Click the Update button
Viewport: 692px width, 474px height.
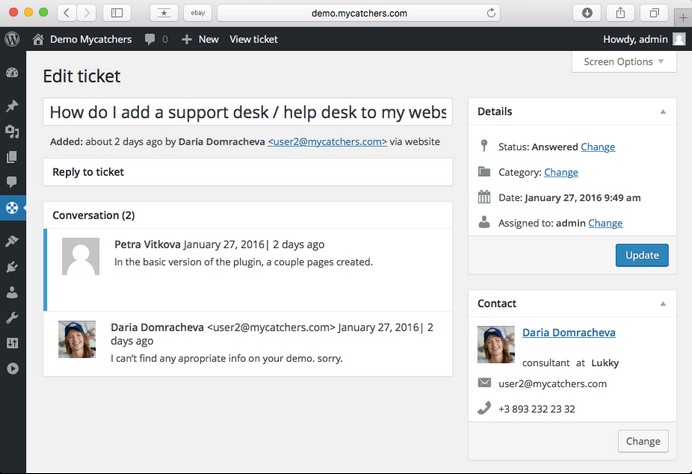click(642, 255)
